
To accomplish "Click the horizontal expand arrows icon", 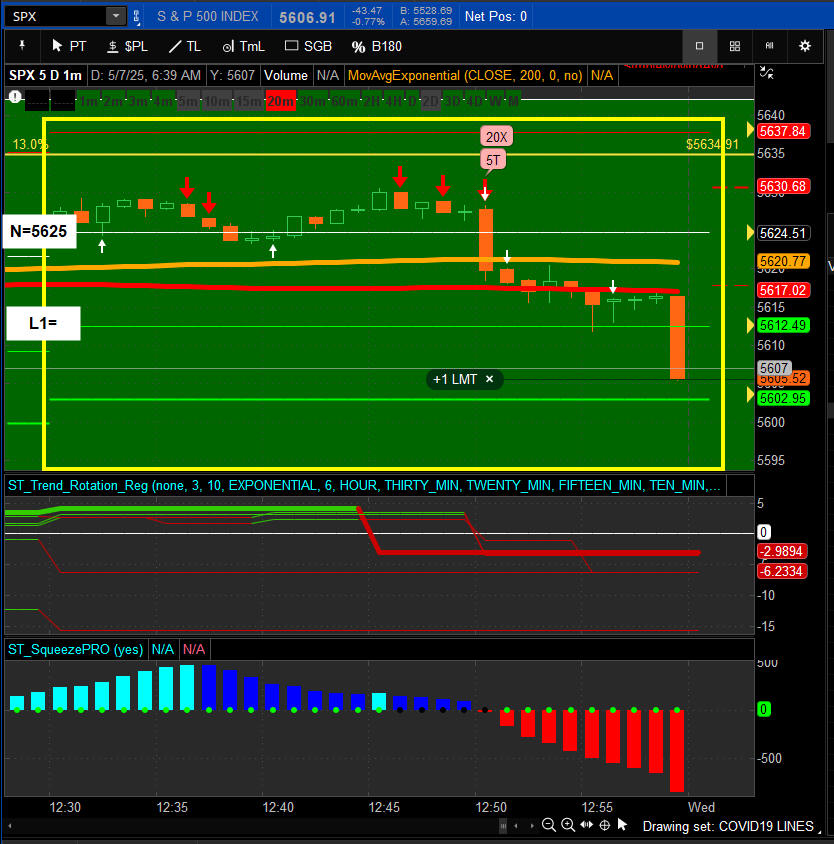I will [586, 825].
